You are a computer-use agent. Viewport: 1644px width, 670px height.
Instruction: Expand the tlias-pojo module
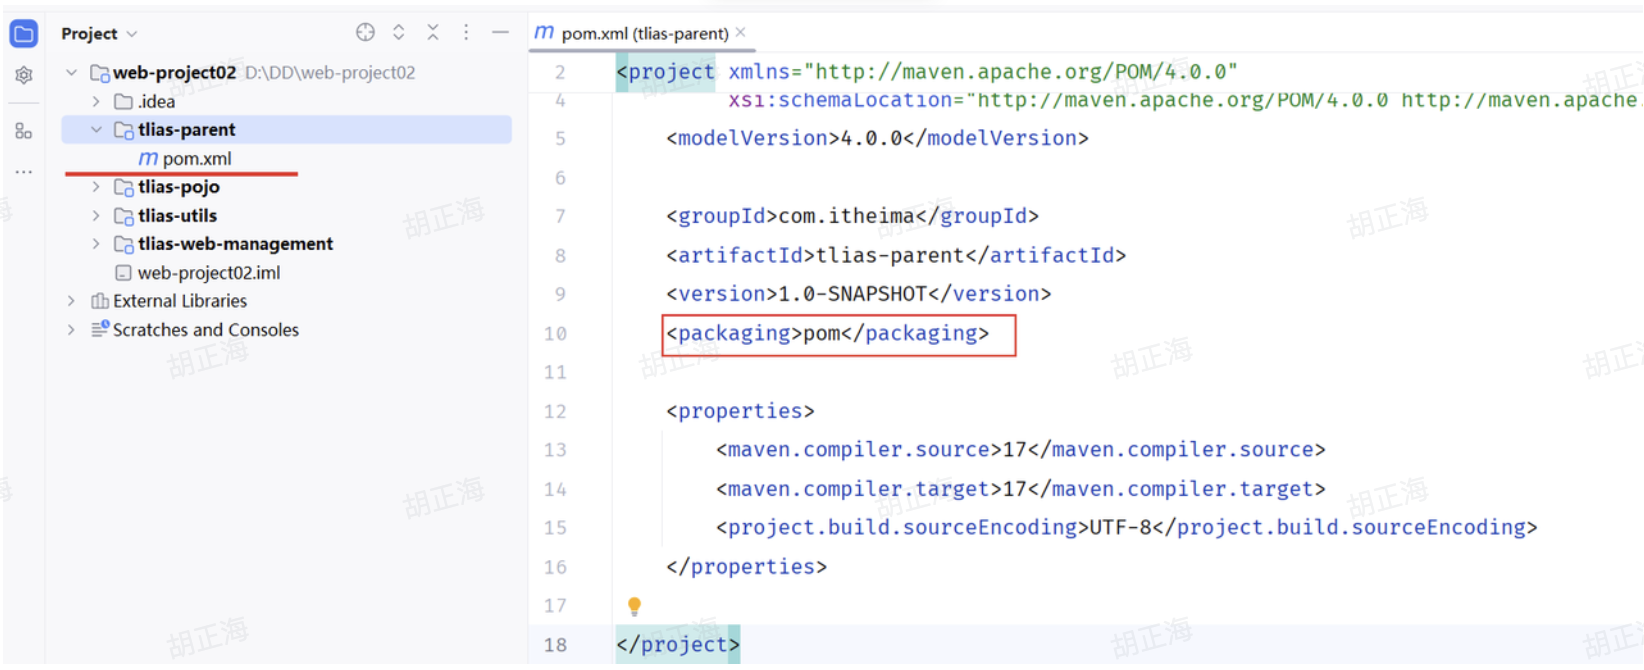point(96,187)
